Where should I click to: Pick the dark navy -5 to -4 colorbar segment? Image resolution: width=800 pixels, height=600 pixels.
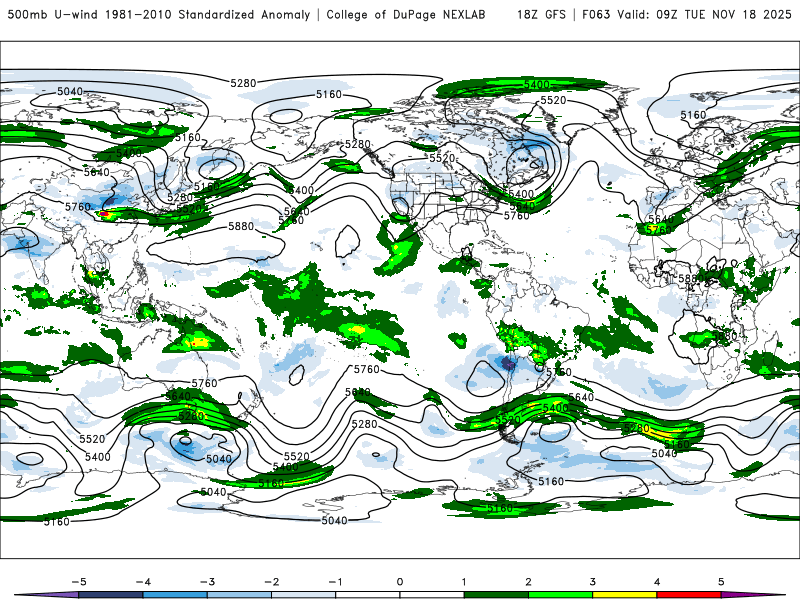[111, 595]
